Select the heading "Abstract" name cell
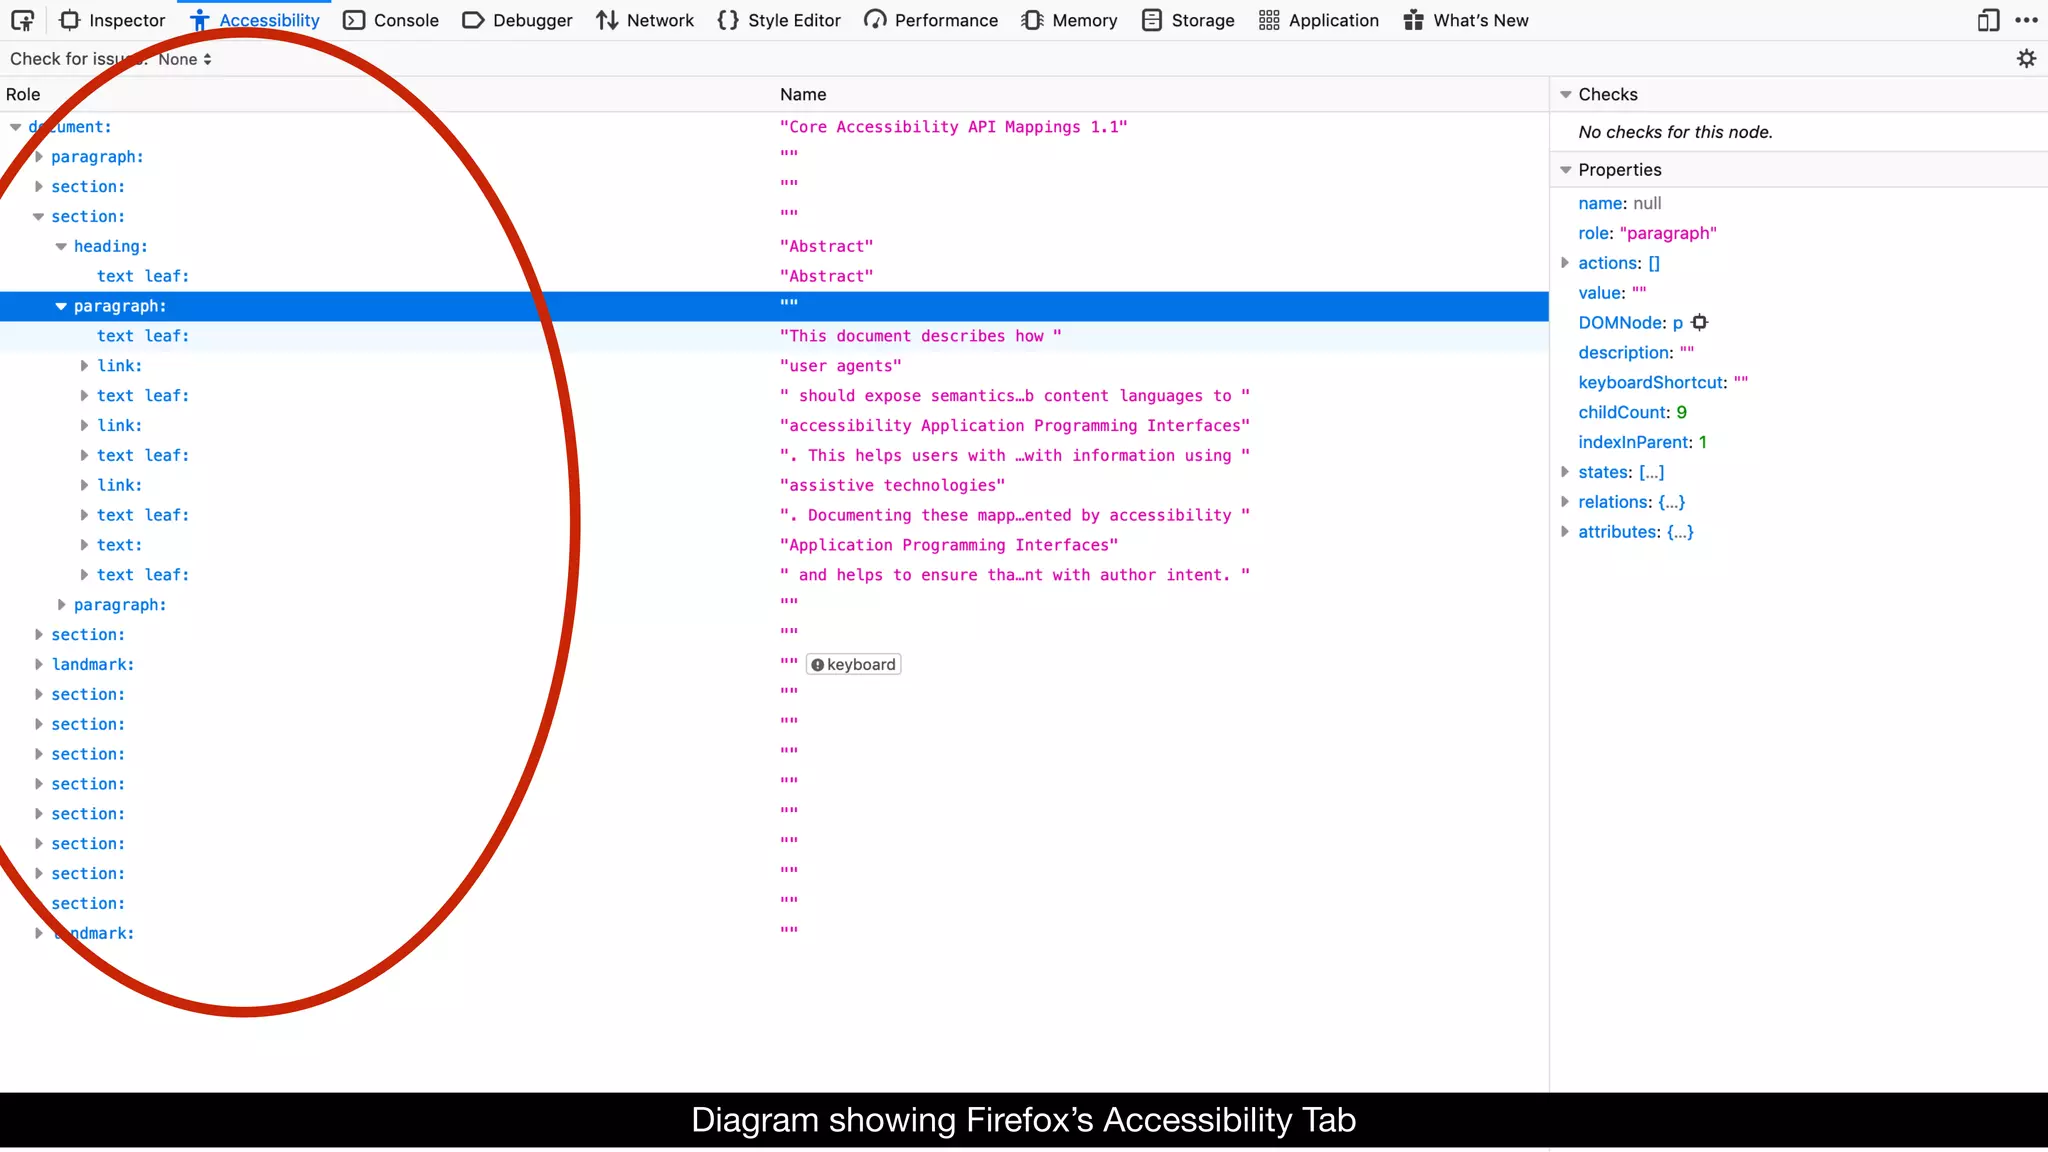Viewport: 2048px width, 1152px height. (826, 246)
